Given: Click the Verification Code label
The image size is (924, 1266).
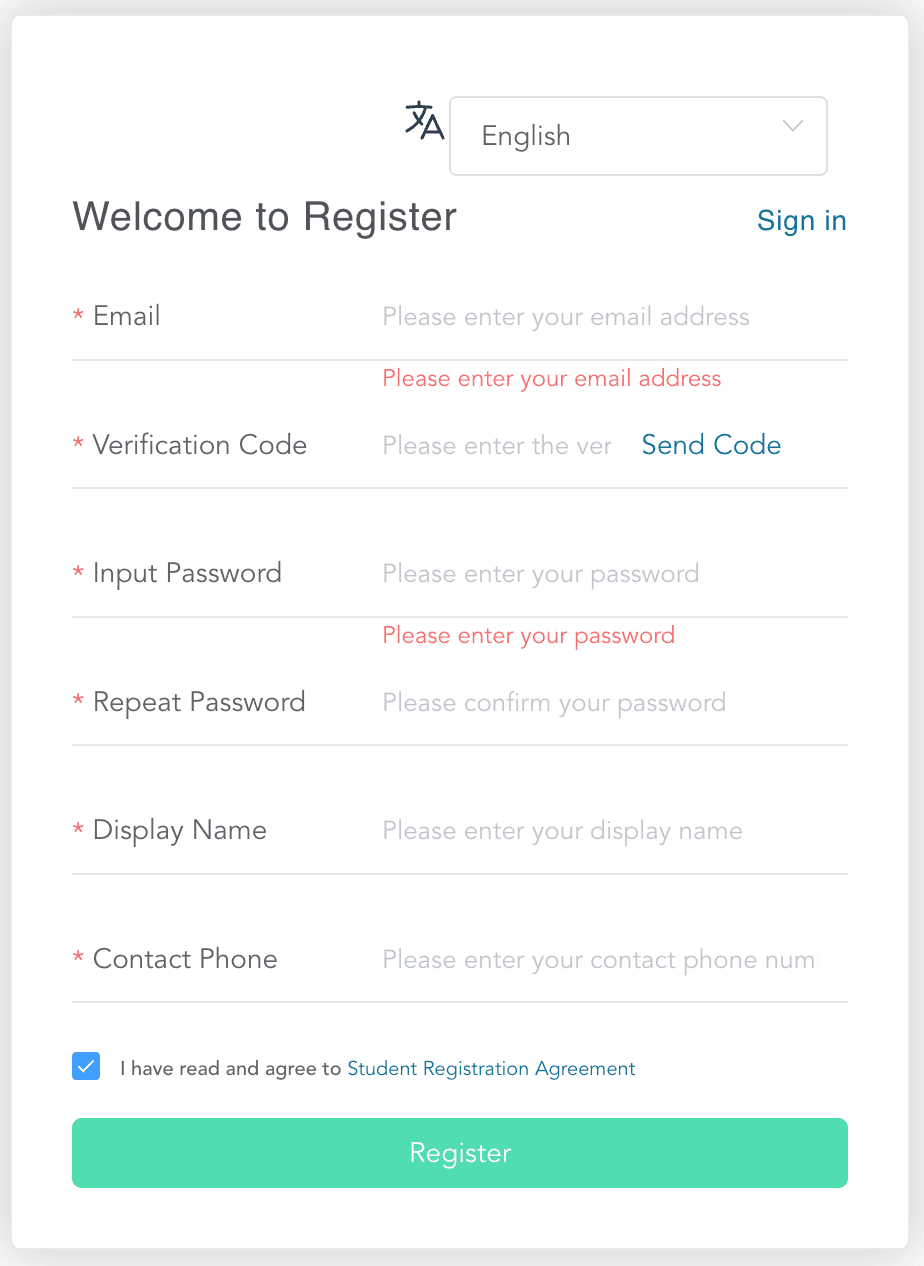Looking at the screenshot, I should pyautogui.click(x=199, y=445).
